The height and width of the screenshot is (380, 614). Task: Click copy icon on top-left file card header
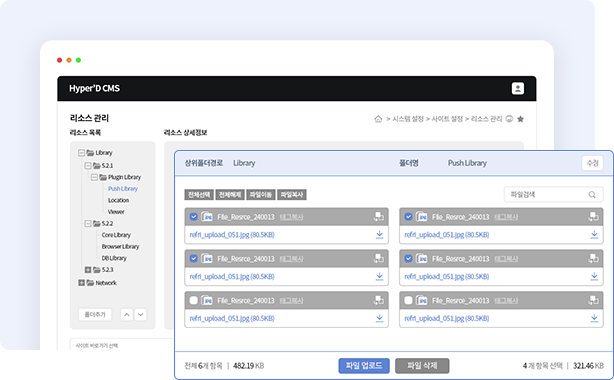tap(379, 217)
